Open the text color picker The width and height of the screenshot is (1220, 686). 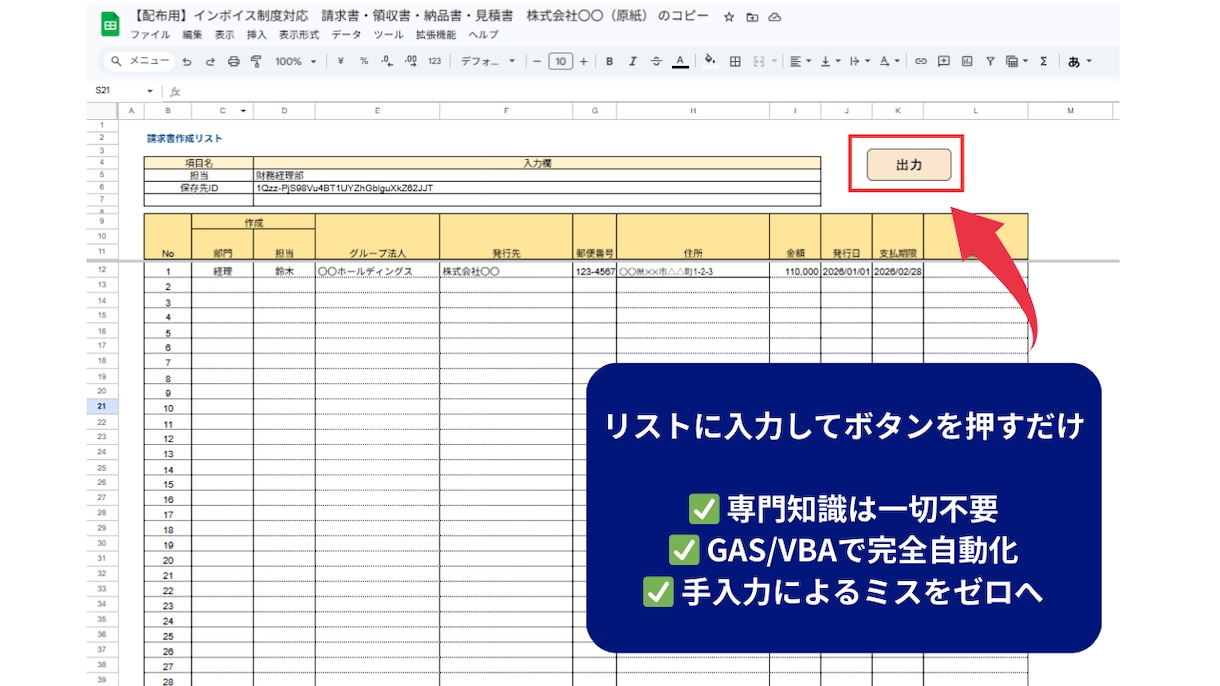[680, 61]
